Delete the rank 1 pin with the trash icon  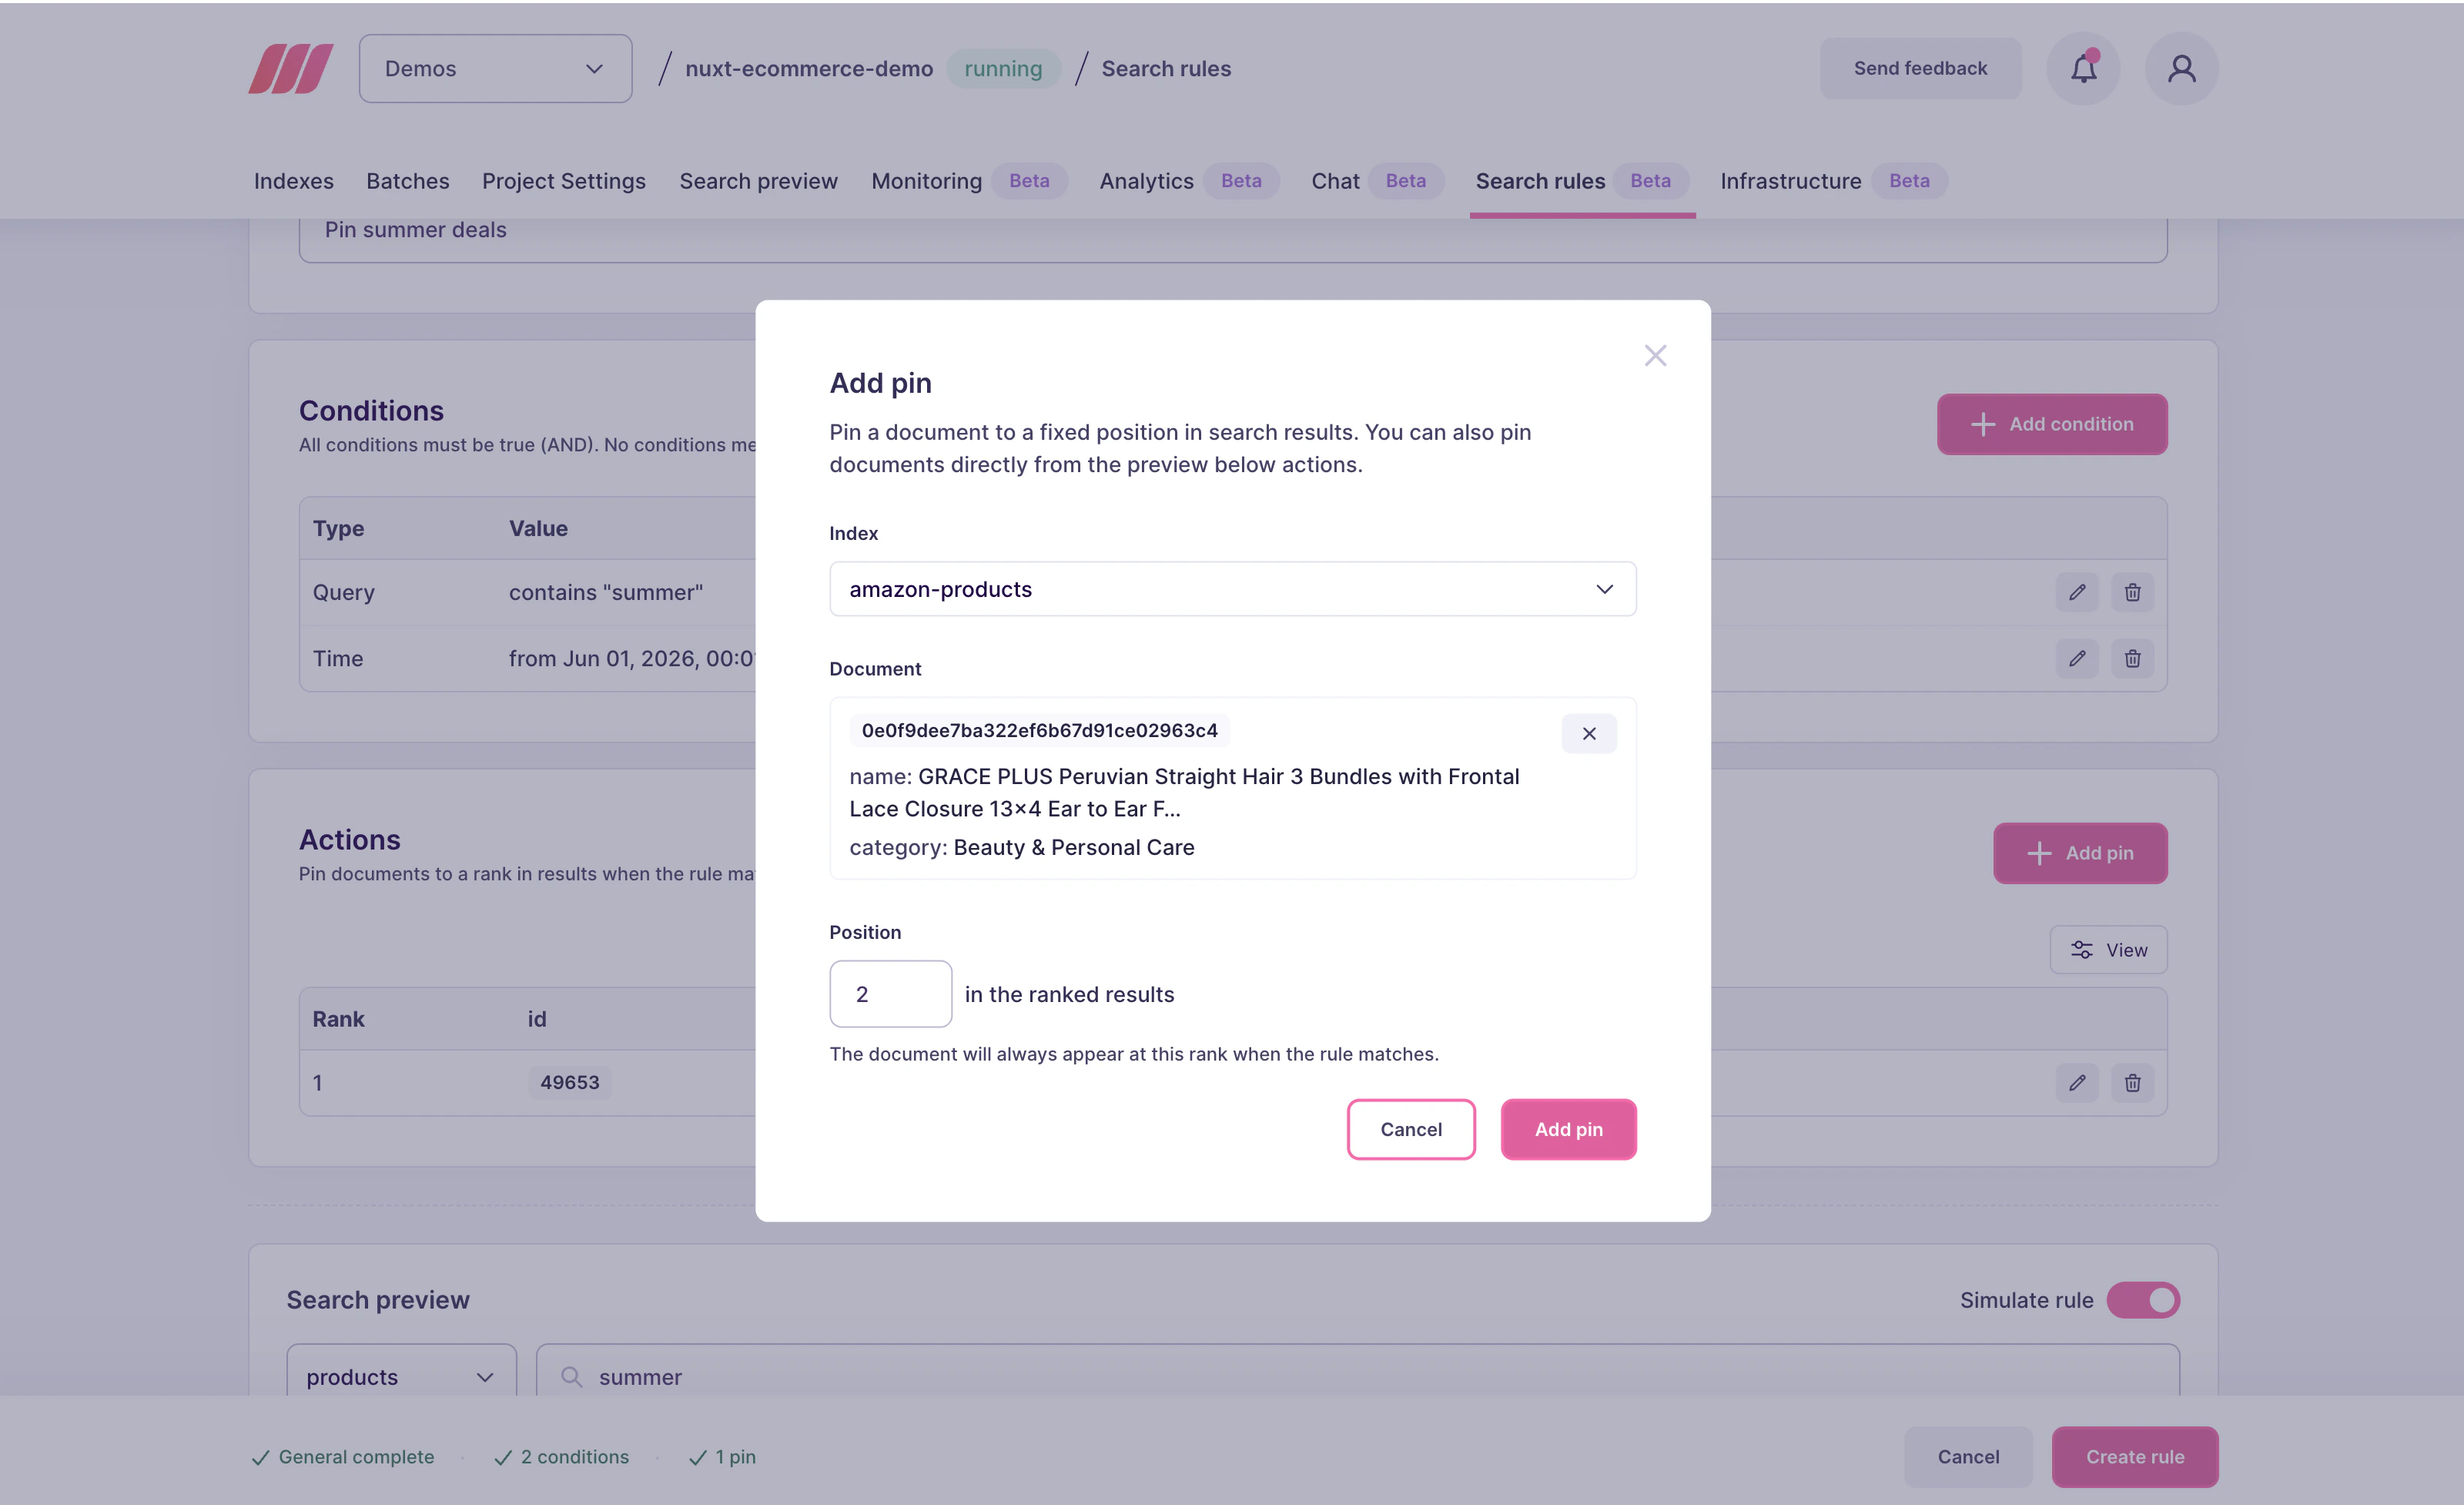[2131, 1083]
